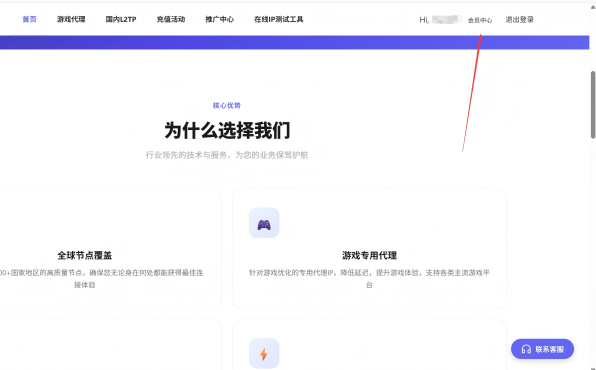Select 推广中心 in navigation
596x370 pixels.
pos(219,19)
